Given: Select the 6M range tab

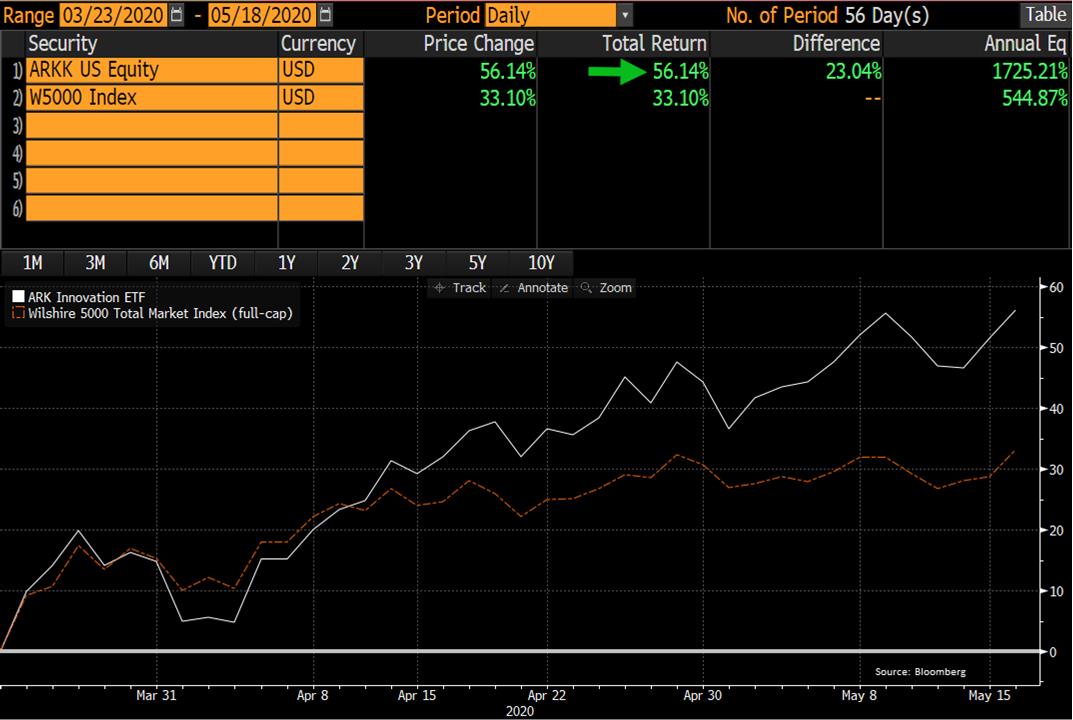Looking at the screenshot, I should tap(159, 263).
